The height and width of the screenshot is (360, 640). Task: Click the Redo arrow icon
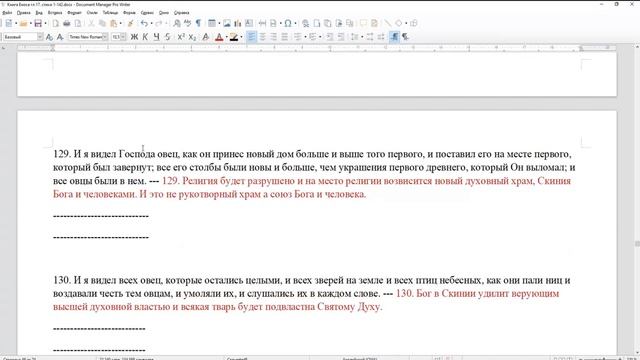[159, 24]
